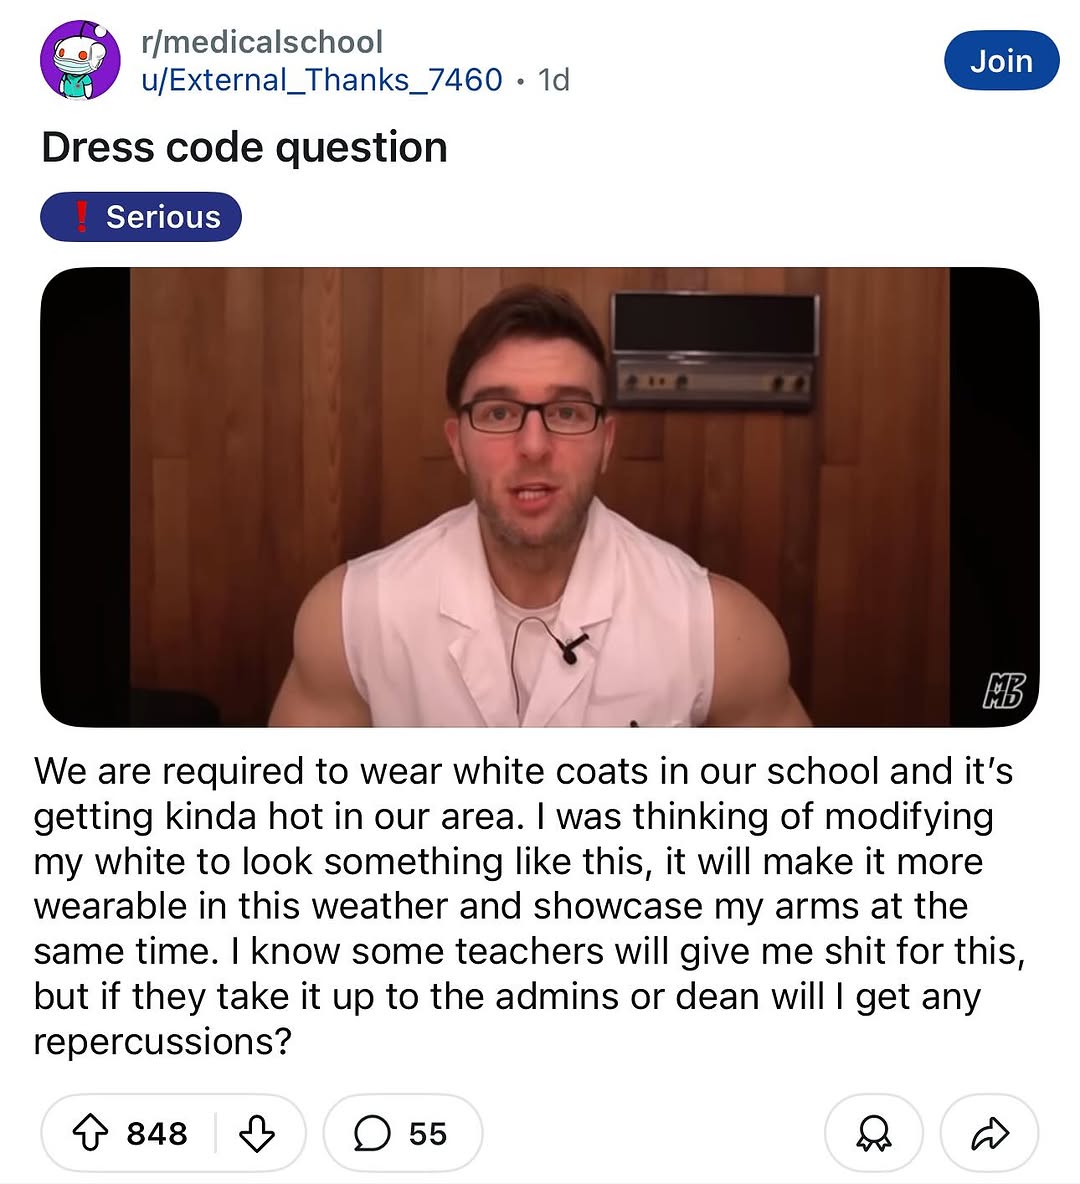
Task: Give an award using the ribbon icon
Action: click(x=874, y=1133)
